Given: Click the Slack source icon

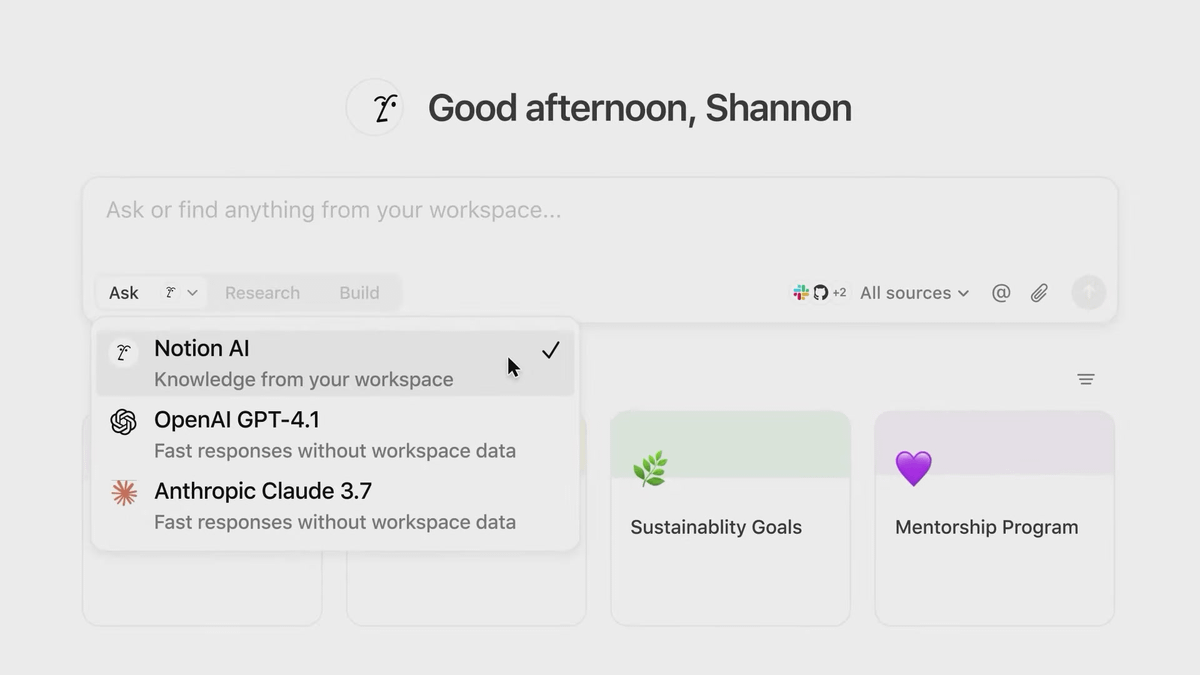Looking at the screenshot, I should (801, 293).
